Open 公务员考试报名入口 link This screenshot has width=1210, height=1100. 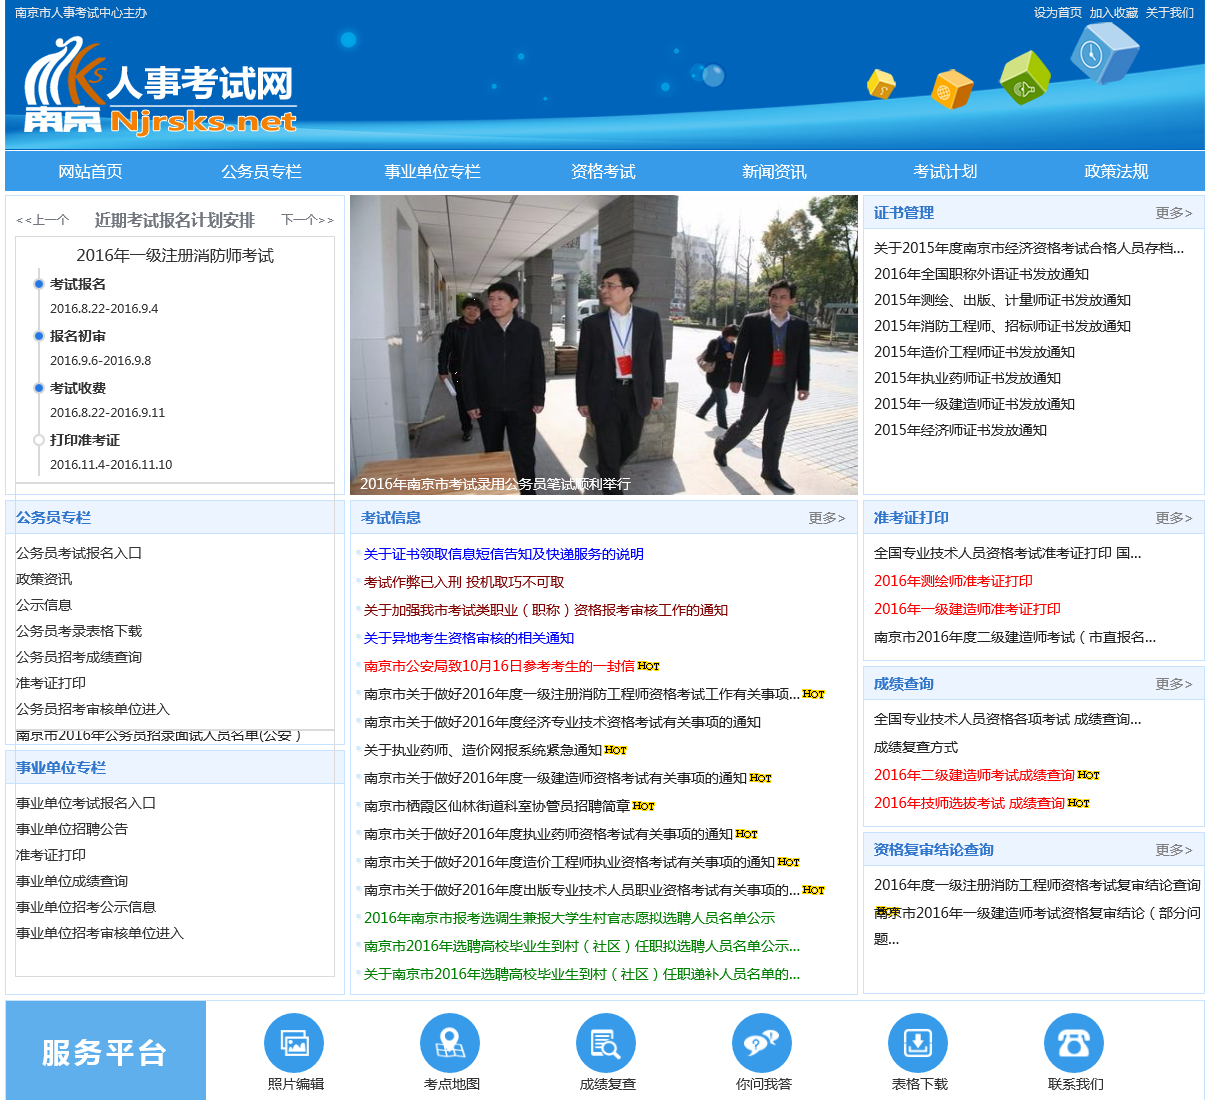79,553
